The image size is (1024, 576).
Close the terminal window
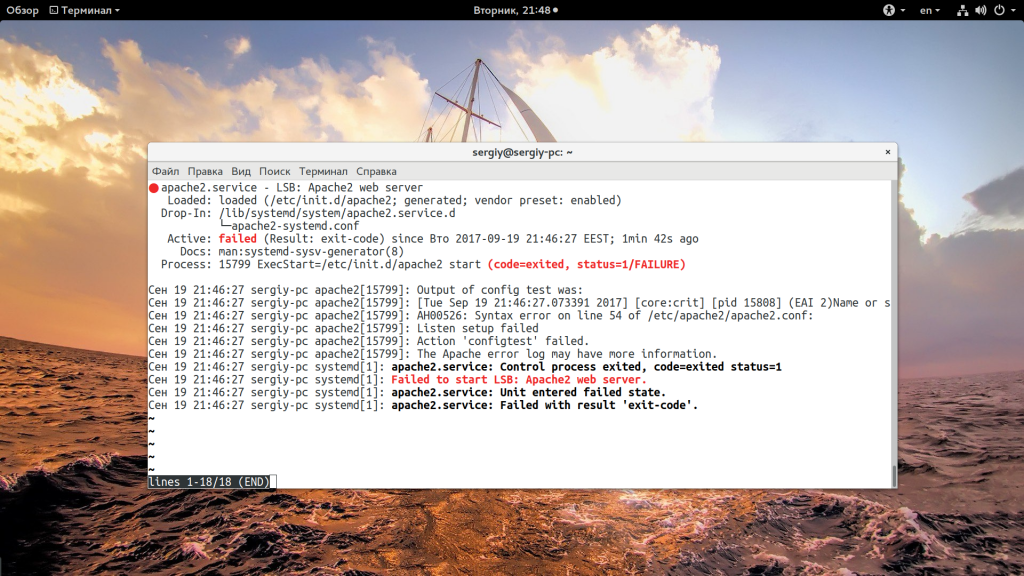(887, 152)
